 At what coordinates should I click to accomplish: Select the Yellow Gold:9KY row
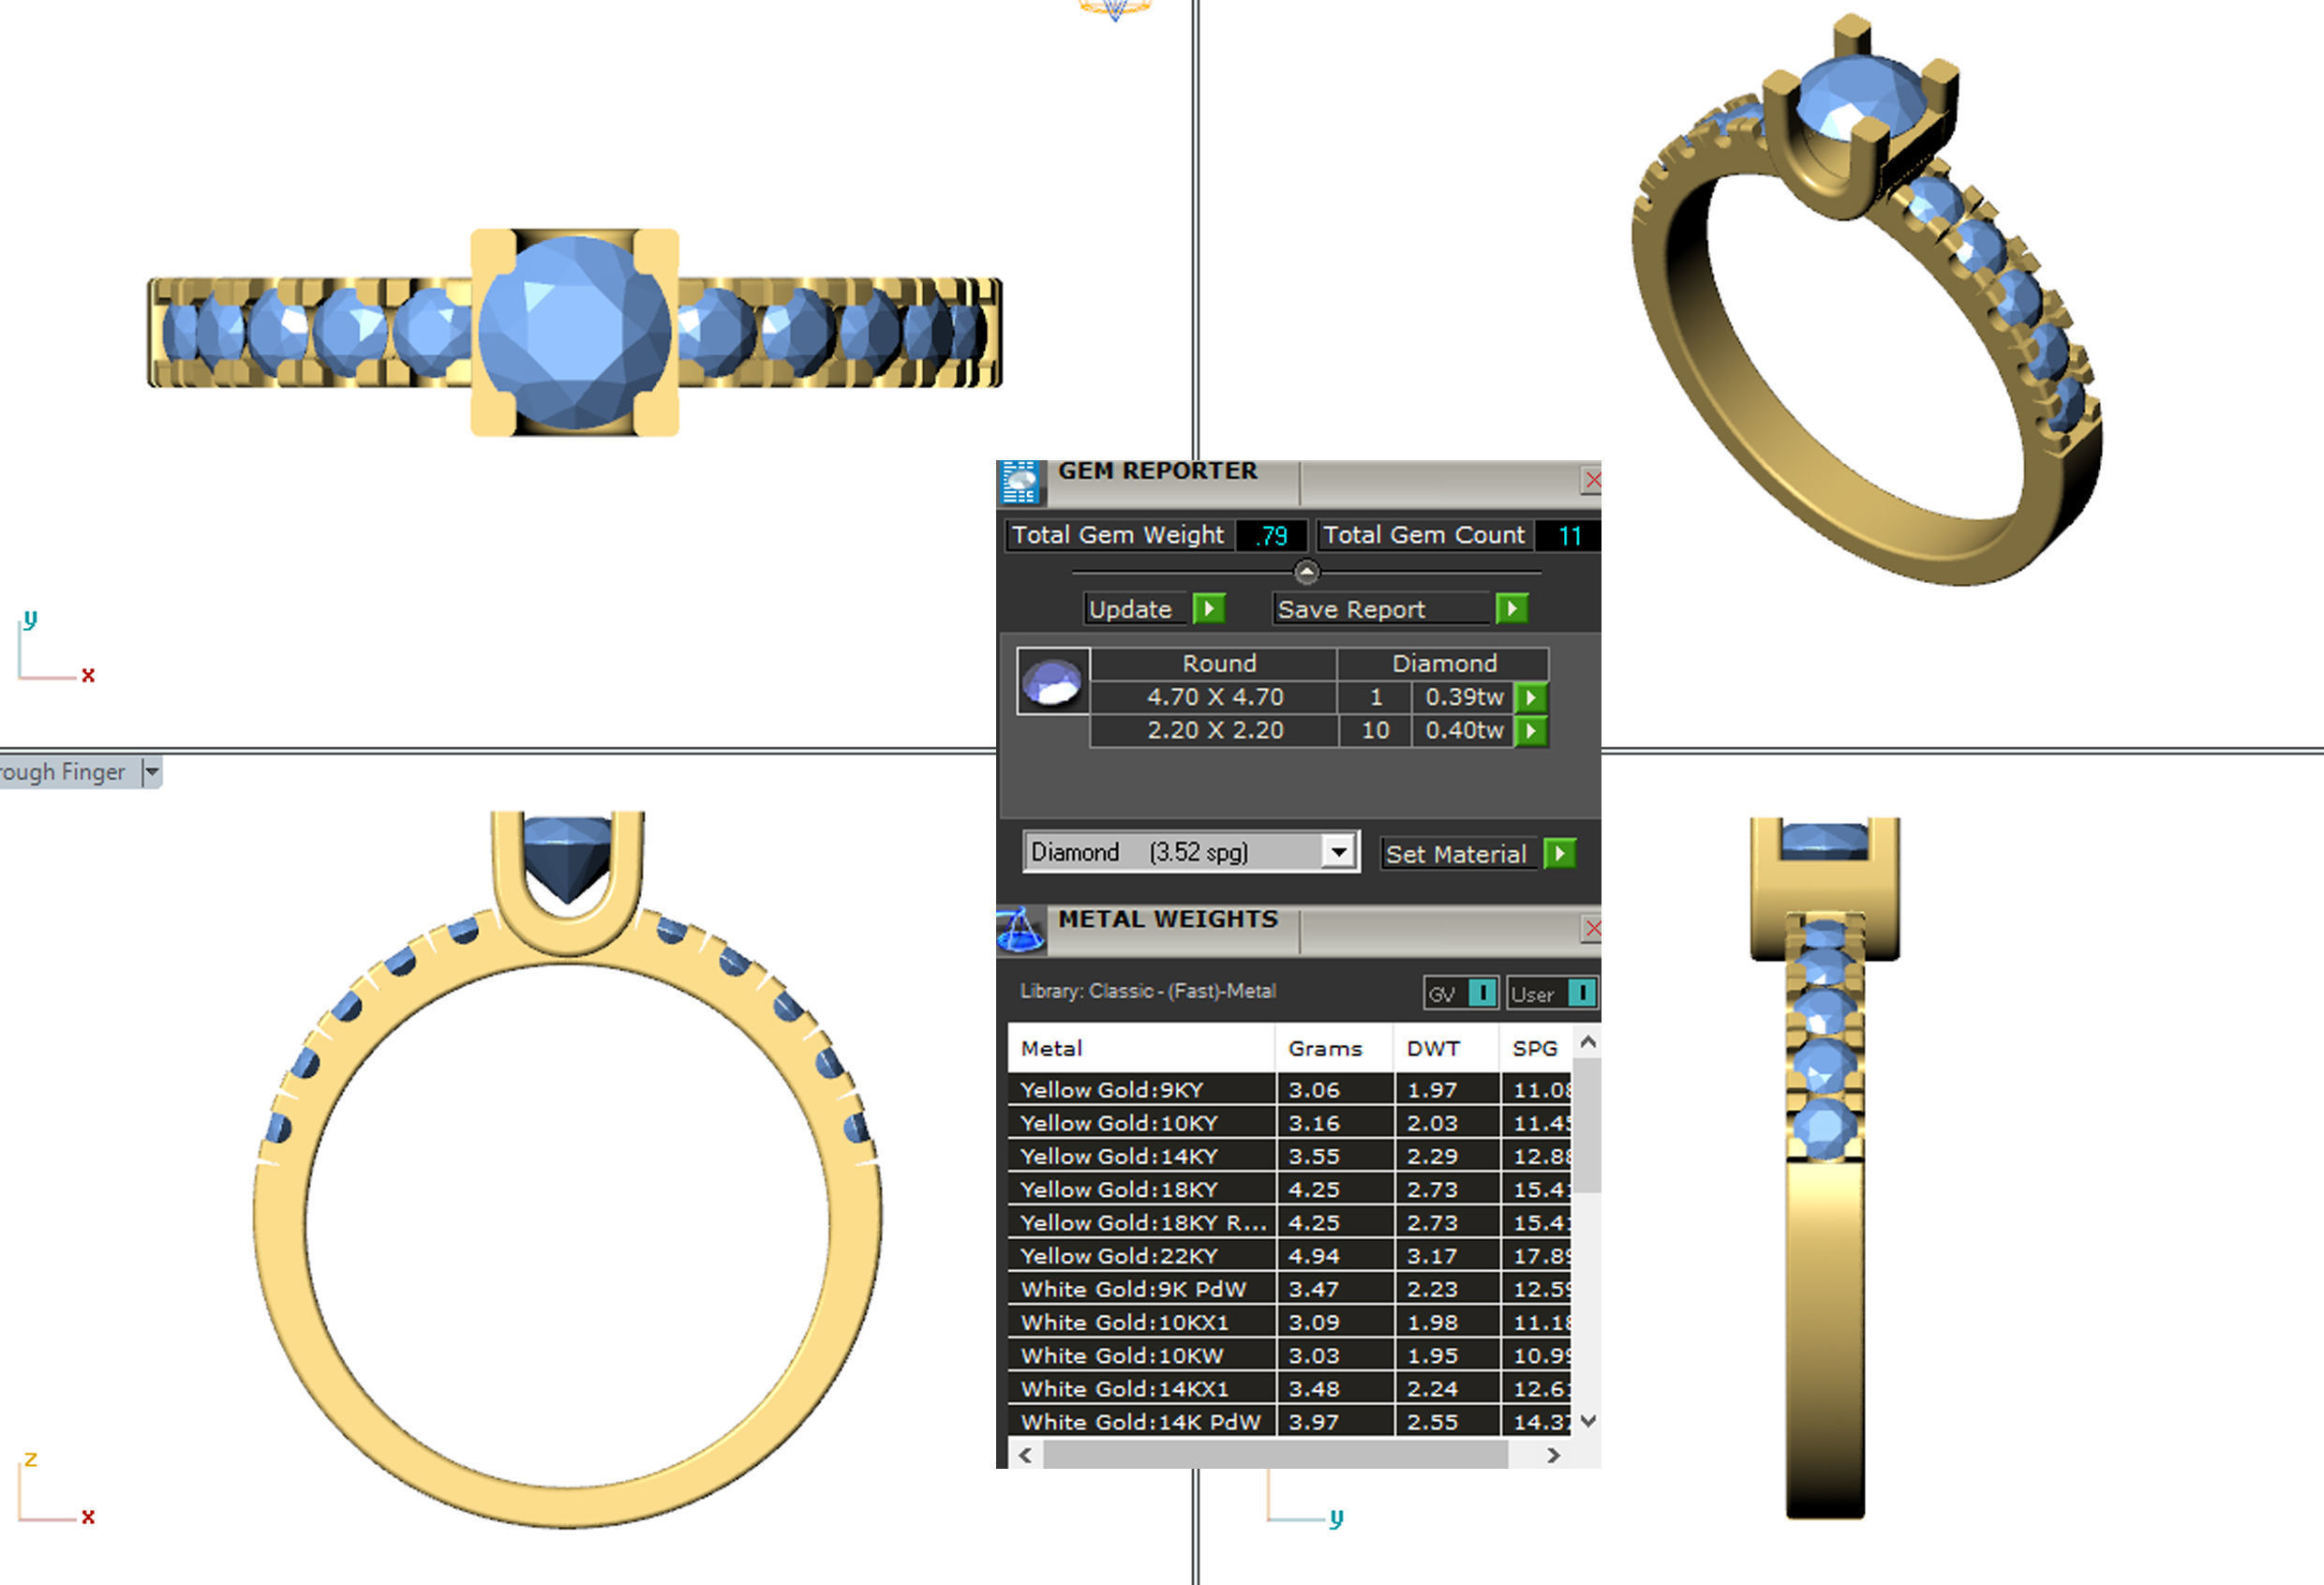tap(1290, 1089)
